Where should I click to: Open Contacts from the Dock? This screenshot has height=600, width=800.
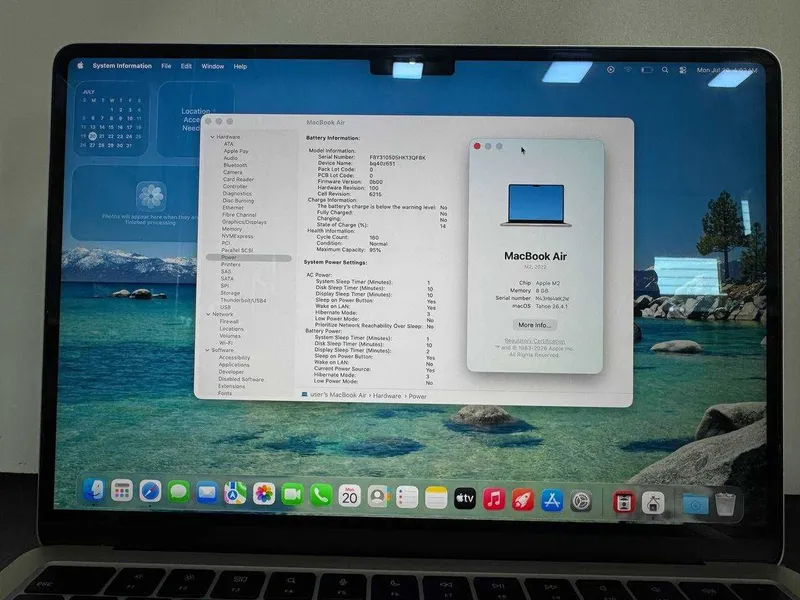(379, 496)
